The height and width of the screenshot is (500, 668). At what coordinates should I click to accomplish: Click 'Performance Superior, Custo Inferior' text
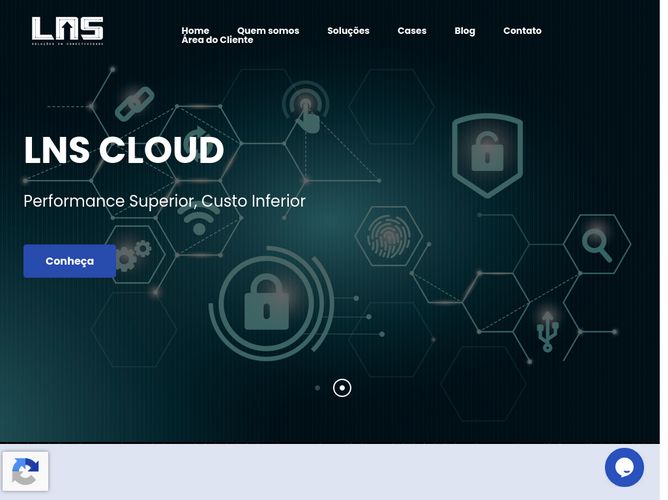point(164,201)
